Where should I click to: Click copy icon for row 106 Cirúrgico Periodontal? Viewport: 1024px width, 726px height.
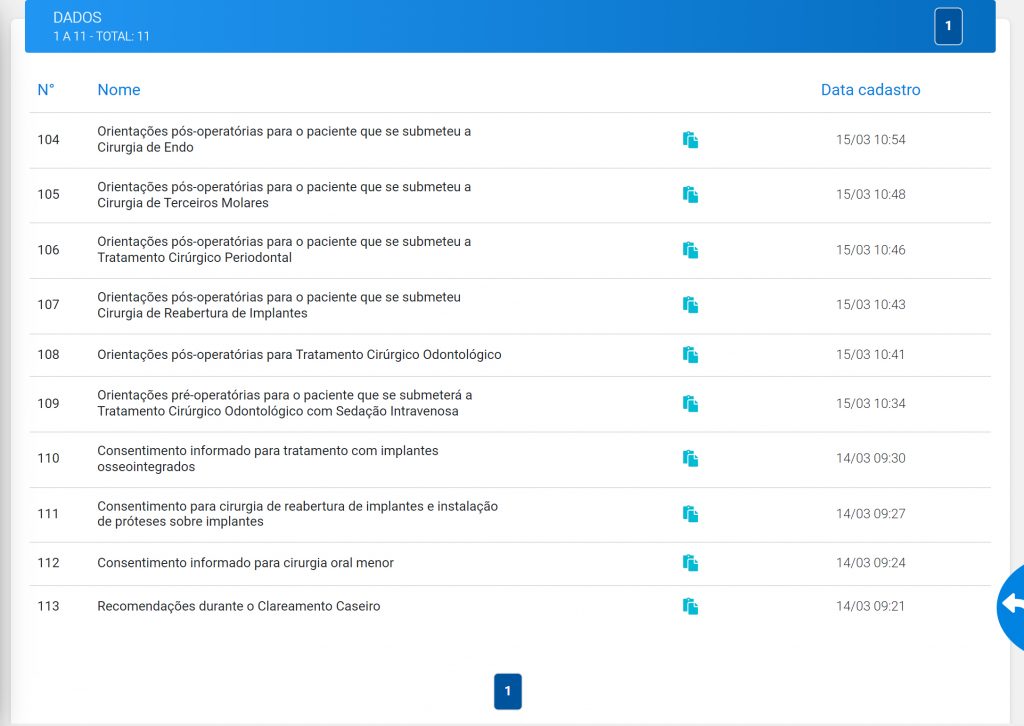(690, 250)
